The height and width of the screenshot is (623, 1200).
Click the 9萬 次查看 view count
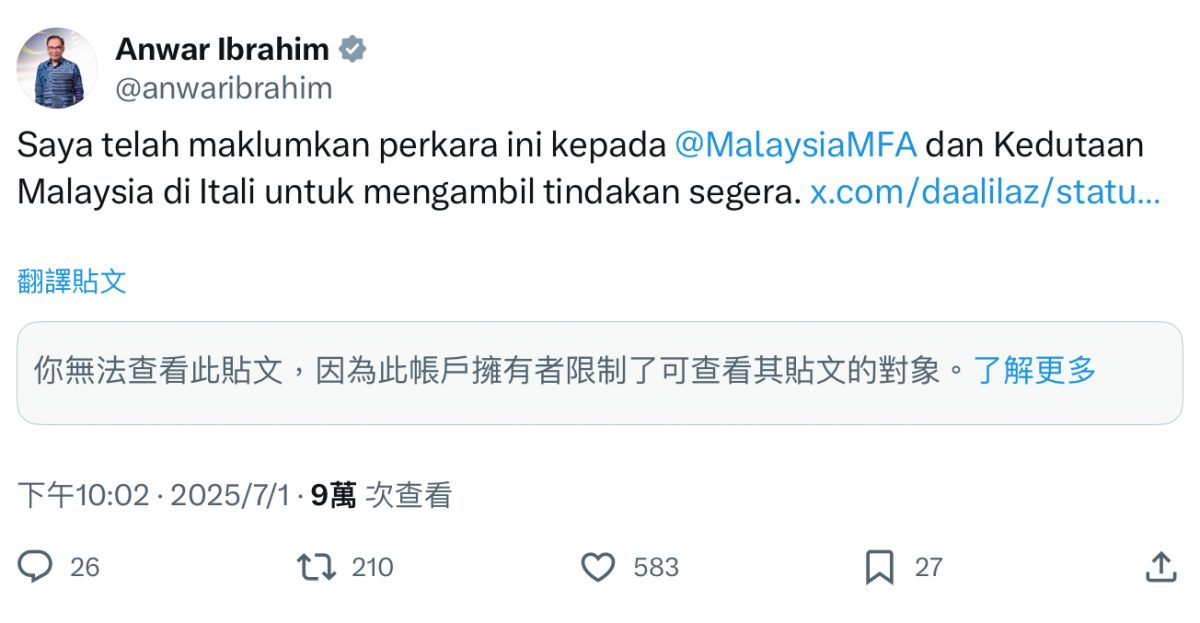pyautogui.click(x=381, y=495)
